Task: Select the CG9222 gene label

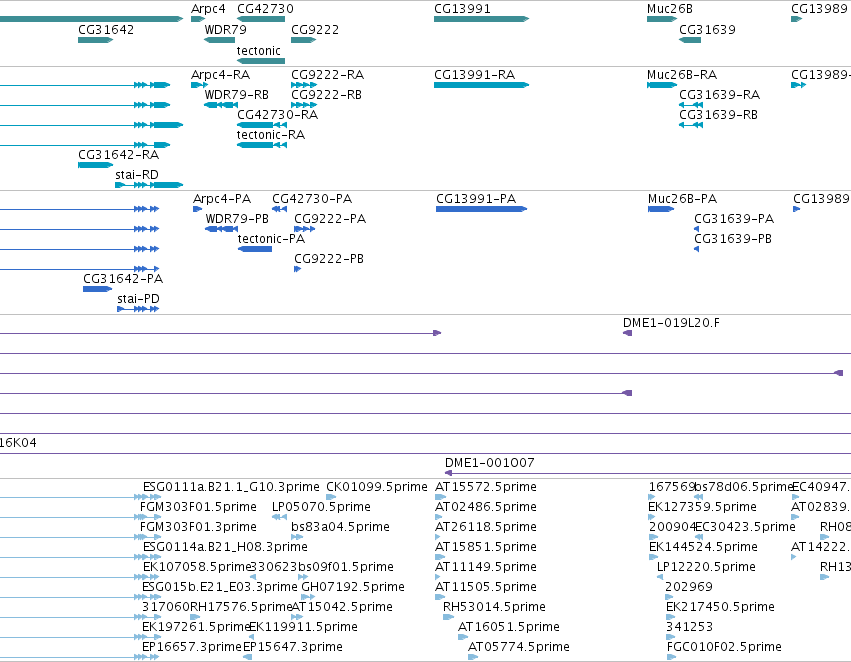Action: [x=315, y=30]
